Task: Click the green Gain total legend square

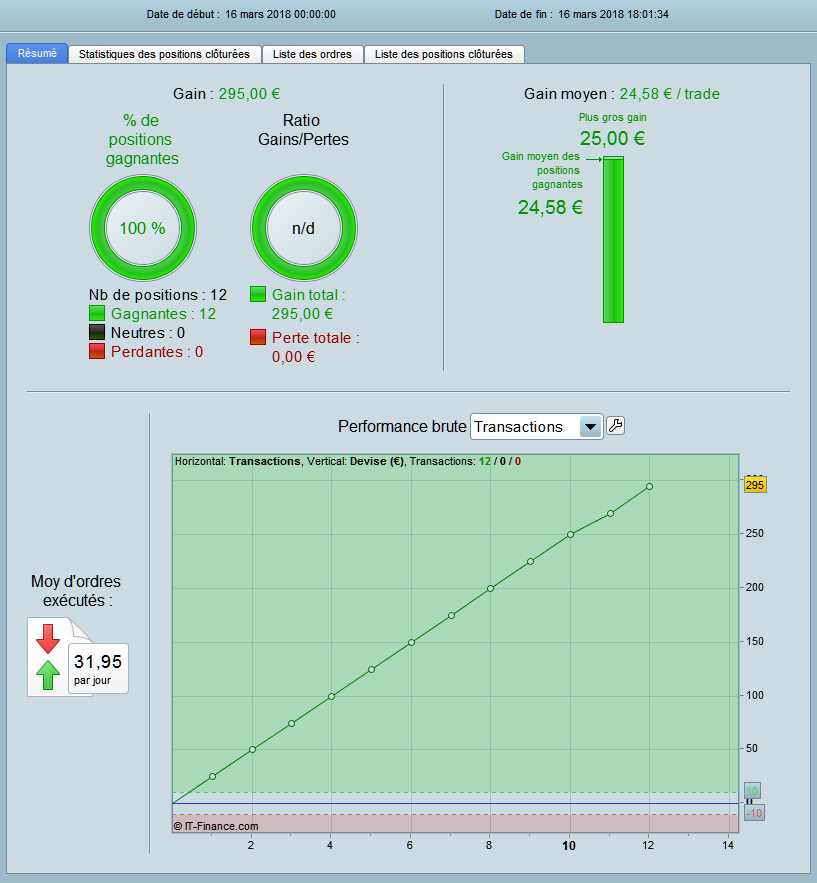Action: tap(258, 294)
